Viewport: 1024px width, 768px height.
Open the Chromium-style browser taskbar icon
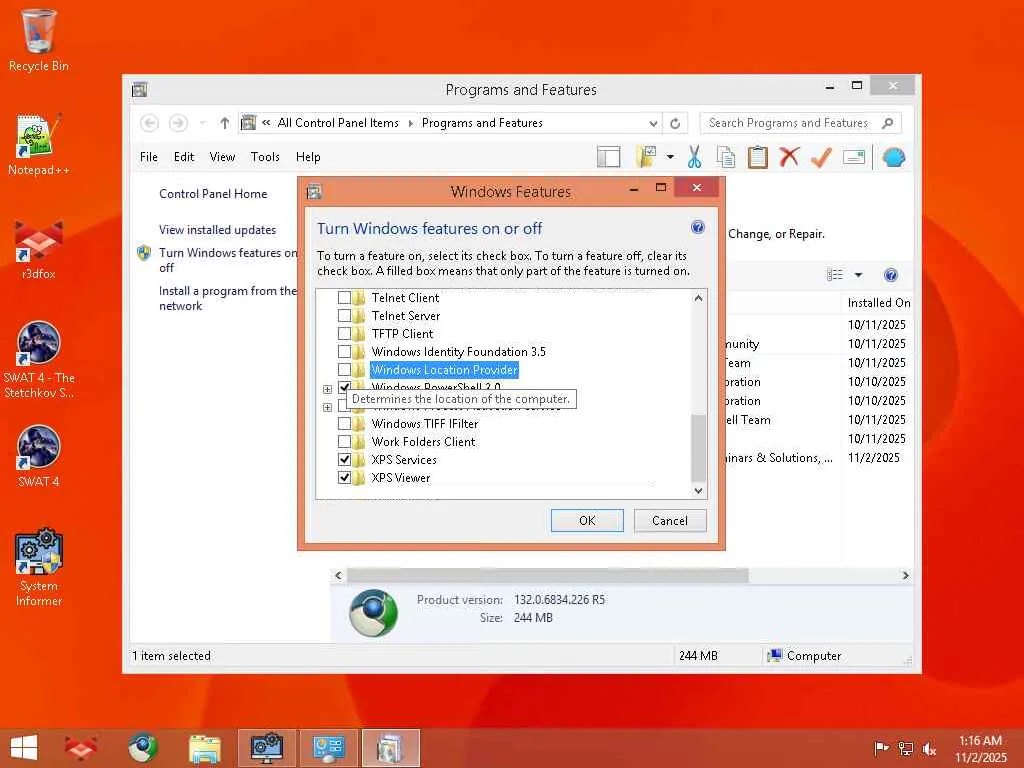coord(142,748)
